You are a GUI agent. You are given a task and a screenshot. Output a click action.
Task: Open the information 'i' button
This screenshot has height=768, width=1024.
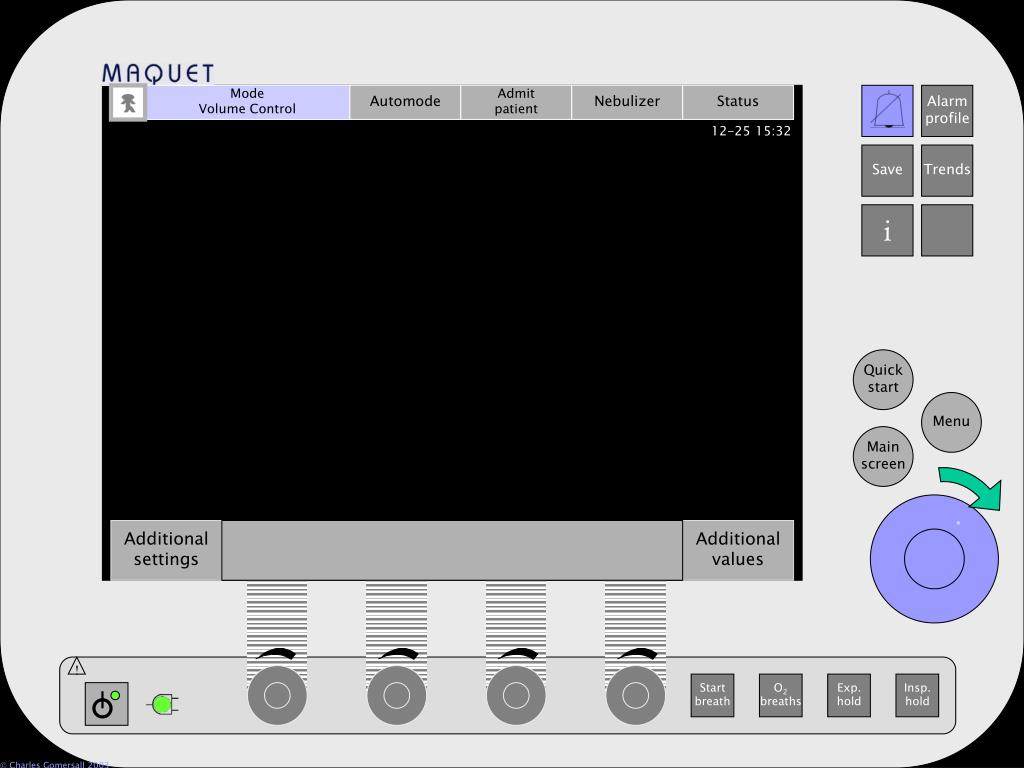(x=887, y=230)
